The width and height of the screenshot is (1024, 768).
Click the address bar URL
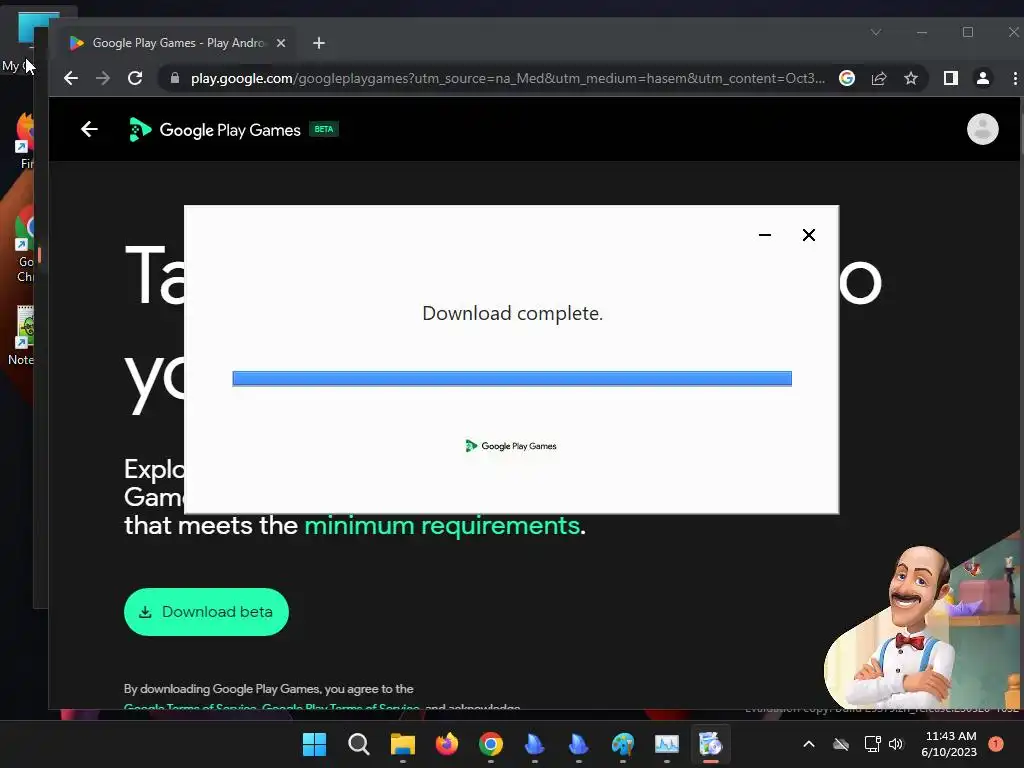[507, 78]
